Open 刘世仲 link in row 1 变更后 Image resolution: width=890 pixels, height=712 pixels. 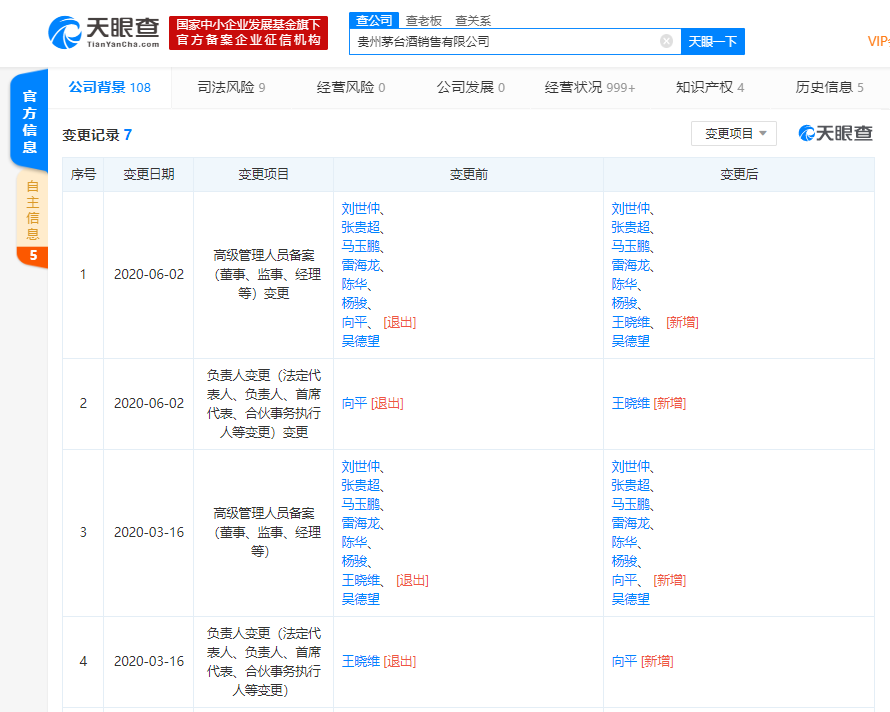(x=631, y=208)
